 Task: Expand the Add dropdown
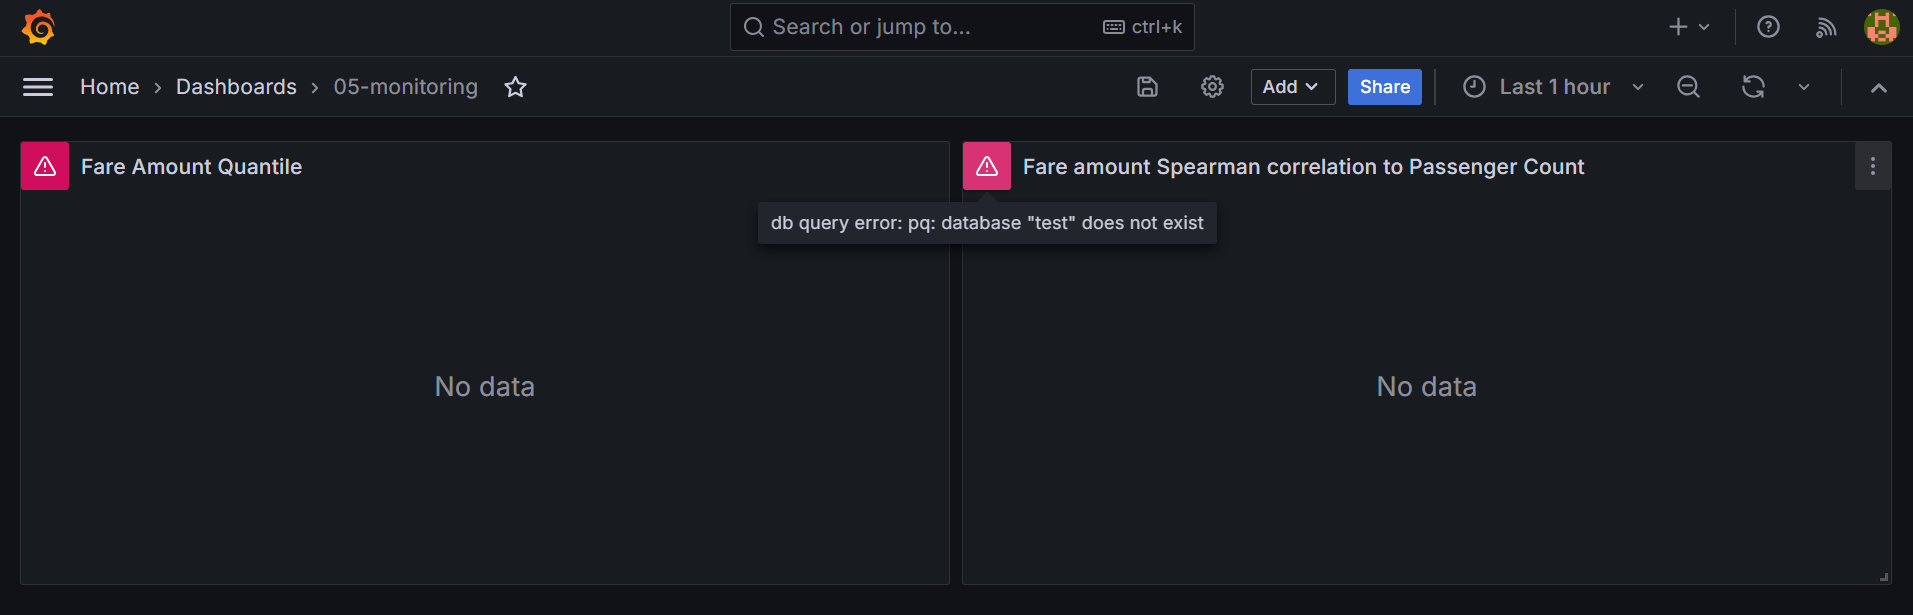pyautogui.click(x=1292, y=87)
